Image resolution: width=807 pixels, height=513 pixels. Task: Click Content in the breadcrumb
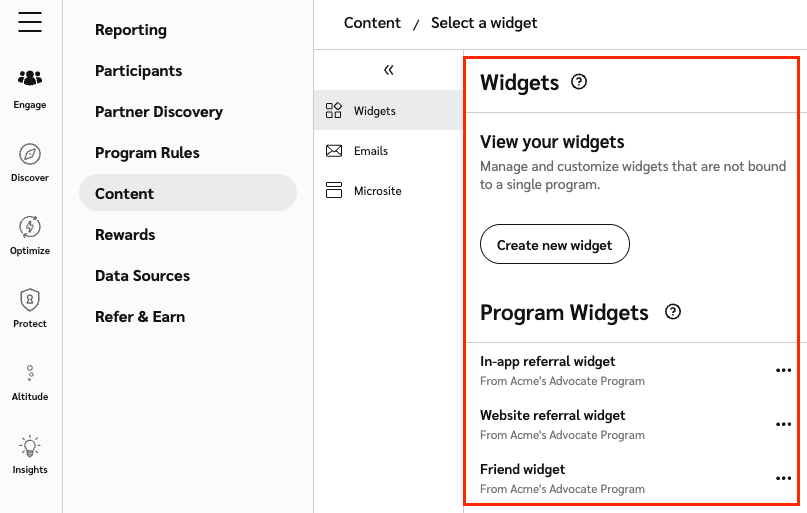(x=372, y=23)
